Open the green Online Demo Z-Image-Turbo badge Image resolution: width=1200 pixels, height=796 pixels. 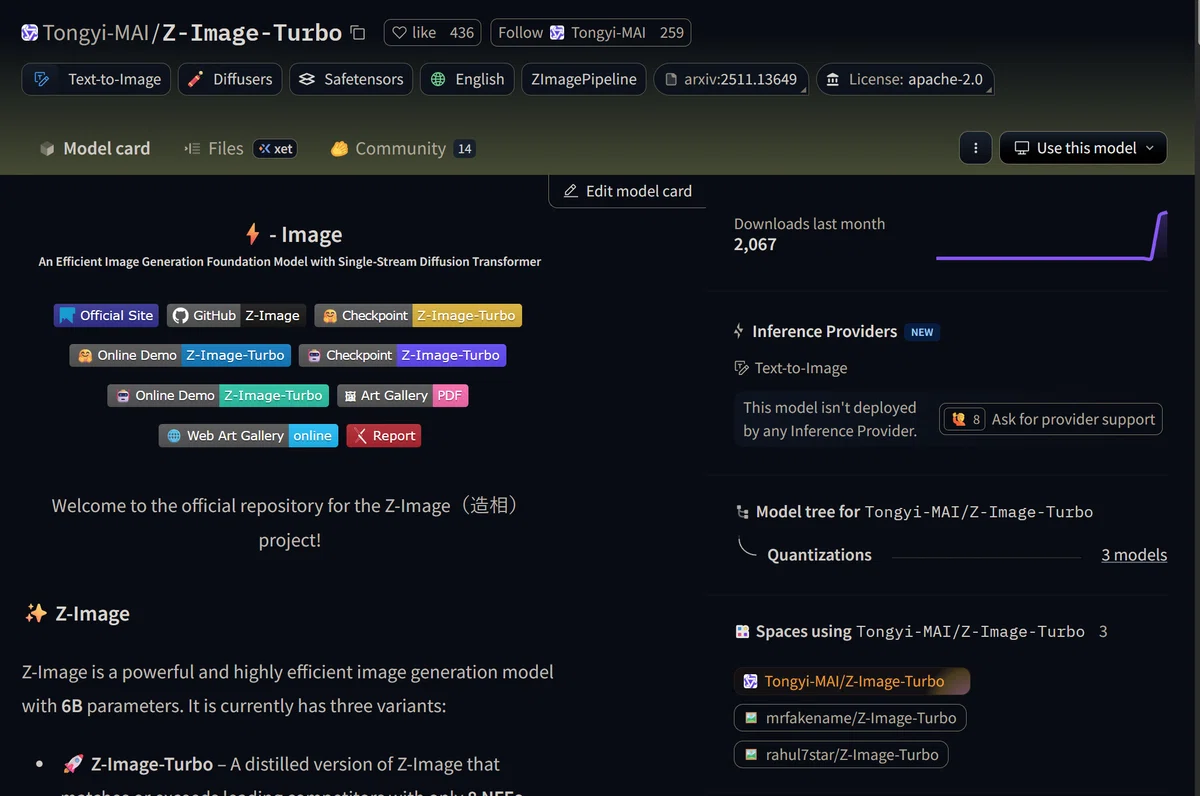coord(219,395)
